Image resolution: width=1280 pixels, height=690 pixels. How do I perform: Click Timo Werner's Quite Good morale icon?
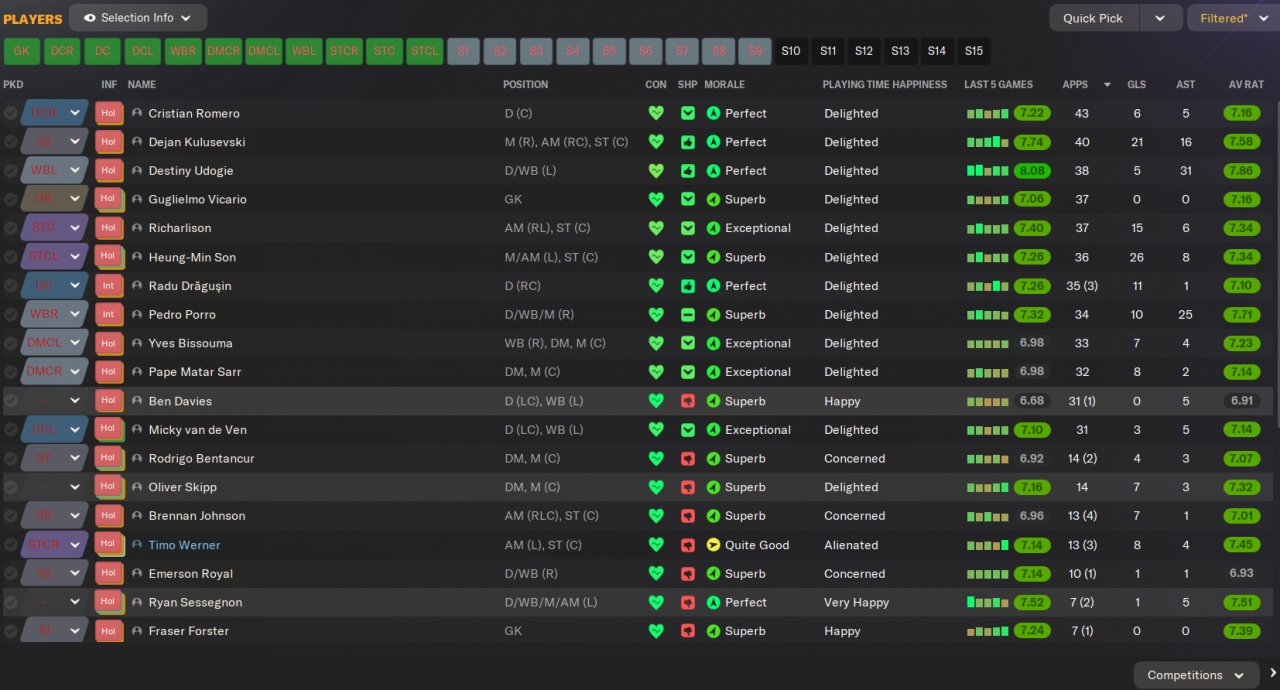(713, 545)
